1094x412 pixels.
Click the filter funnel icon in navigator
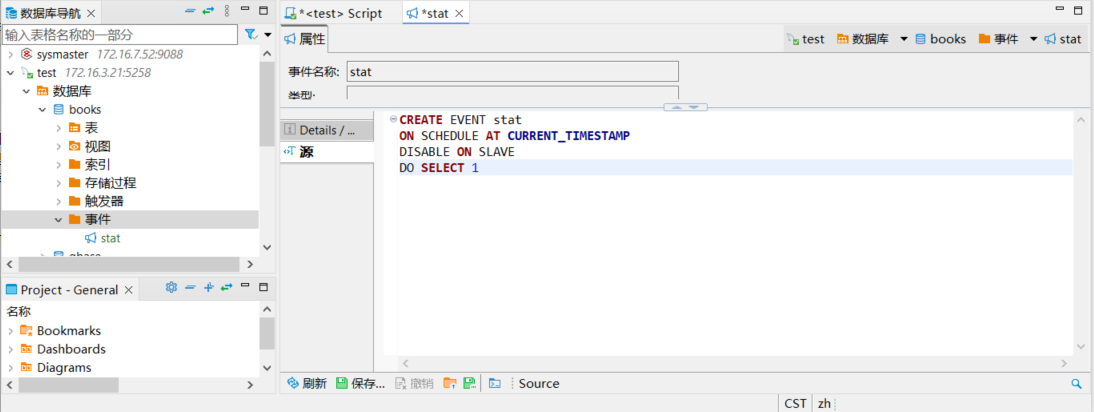[251, 34]
